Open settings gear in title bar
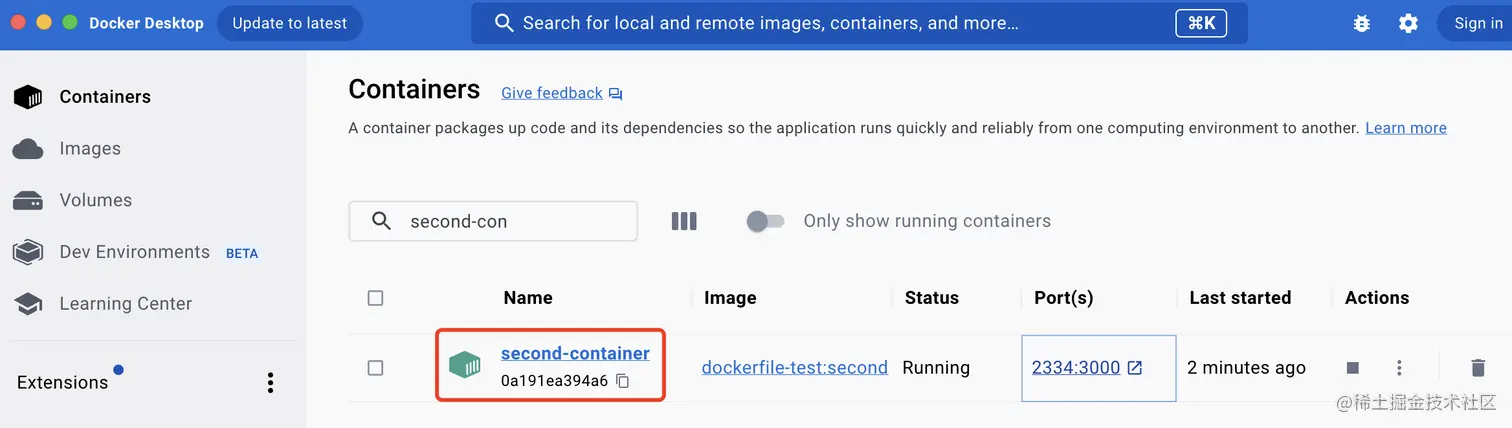 pos(1408,23)
